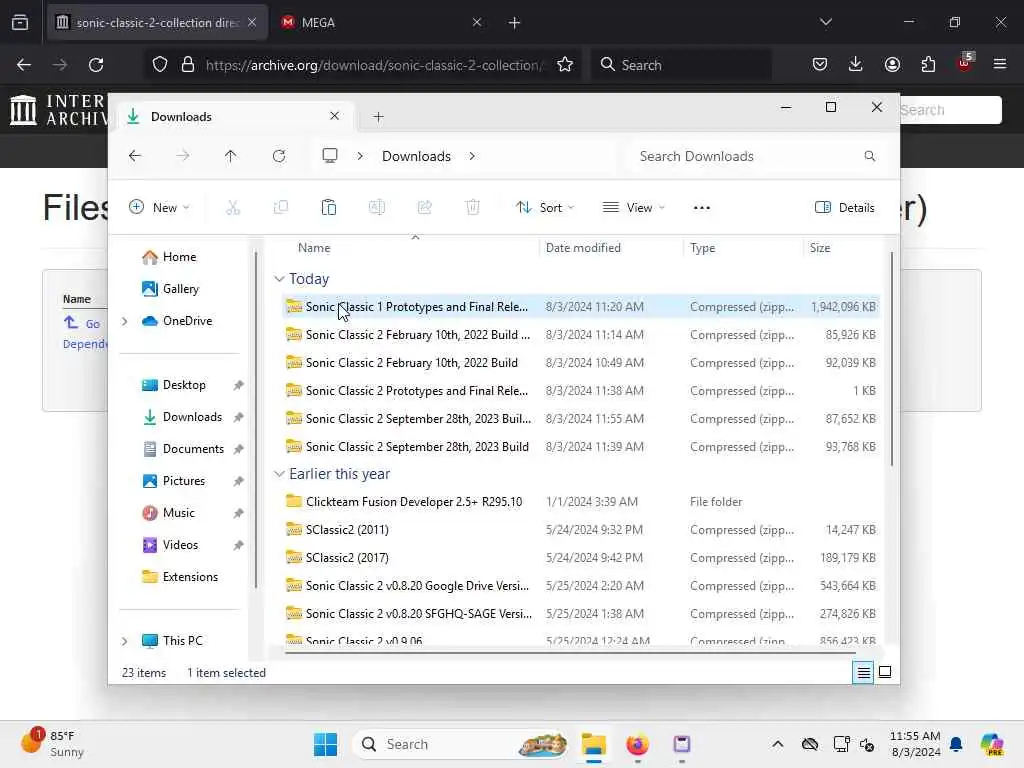Collapse the Today group
The width and height of the screenshot is (1024, 768).
[279, 279]
